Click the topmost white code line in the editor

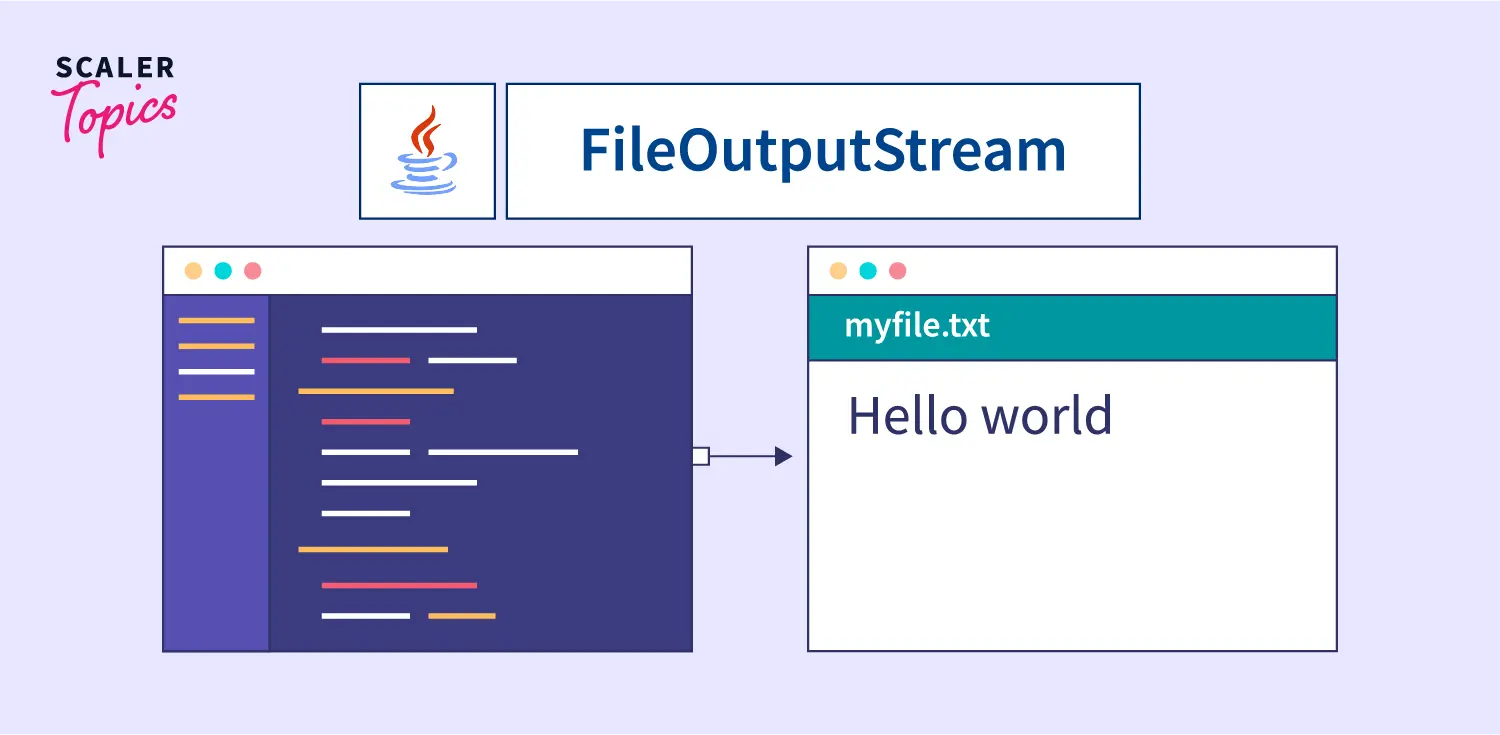tap(399, 330)
